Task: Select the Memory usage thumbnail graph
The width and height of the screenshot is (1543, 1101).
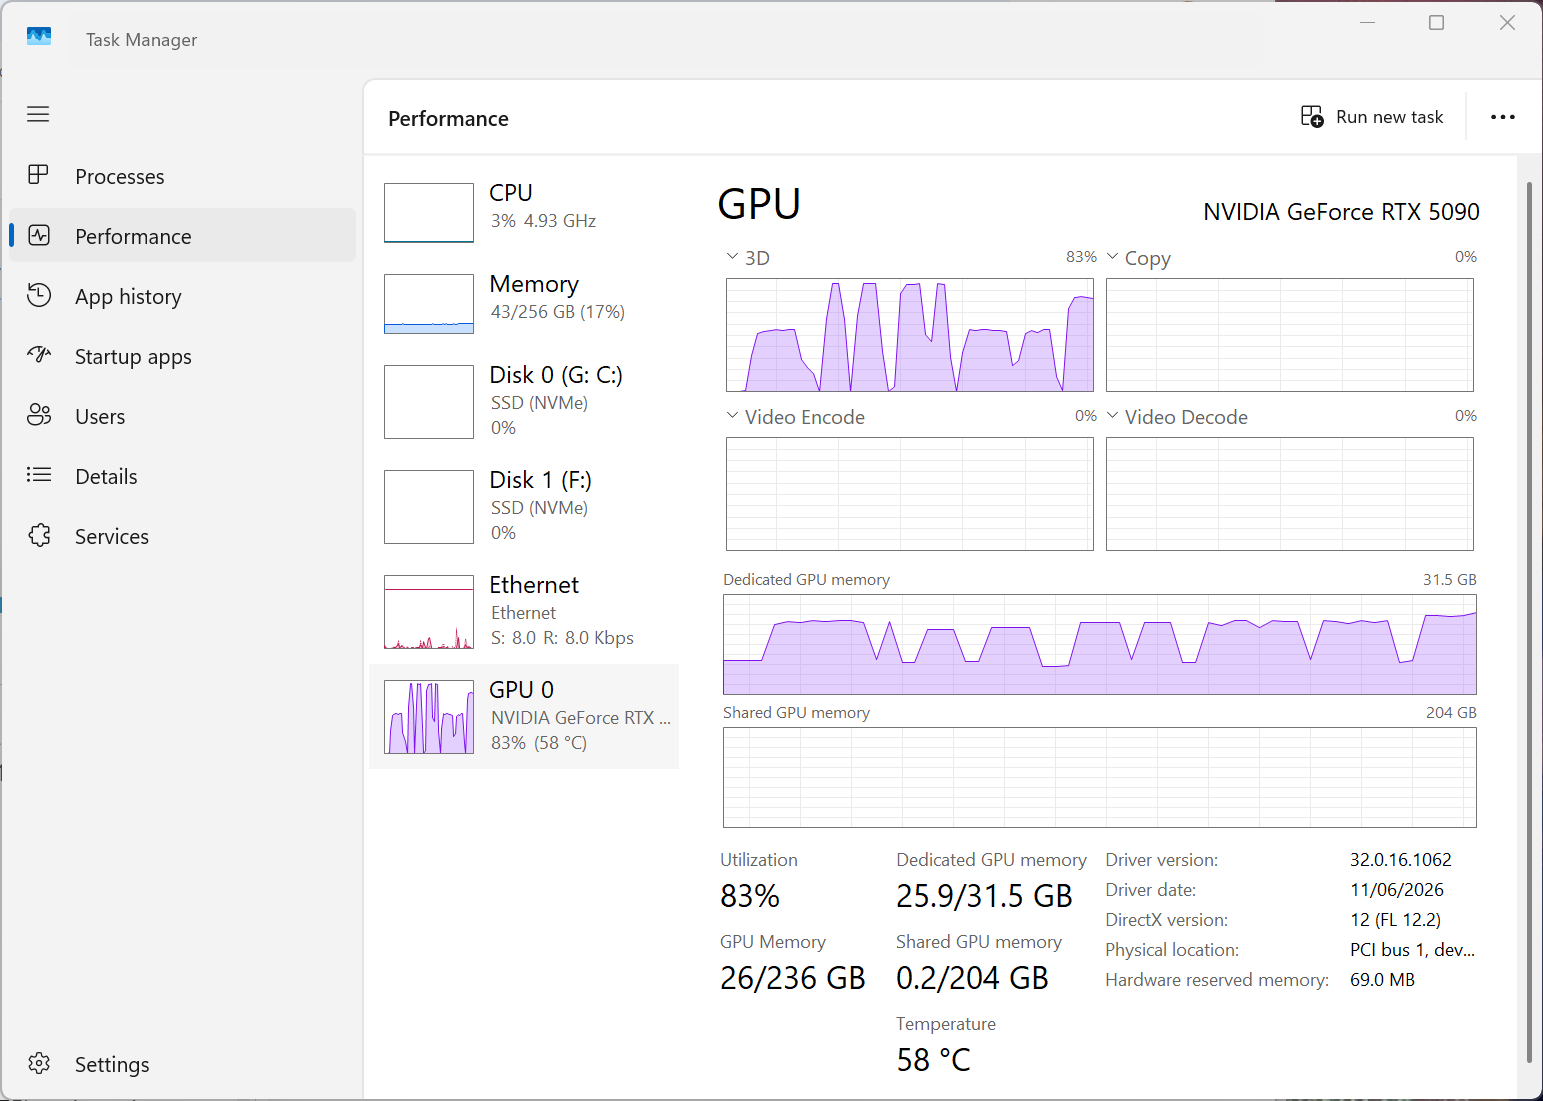Action: tap(429, 304)
